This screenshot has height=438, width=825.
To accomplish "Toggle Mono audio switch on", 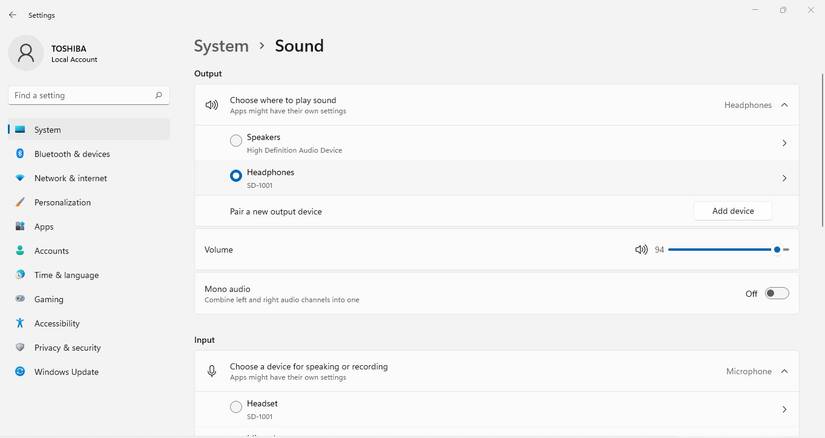I will click(777, 293).
